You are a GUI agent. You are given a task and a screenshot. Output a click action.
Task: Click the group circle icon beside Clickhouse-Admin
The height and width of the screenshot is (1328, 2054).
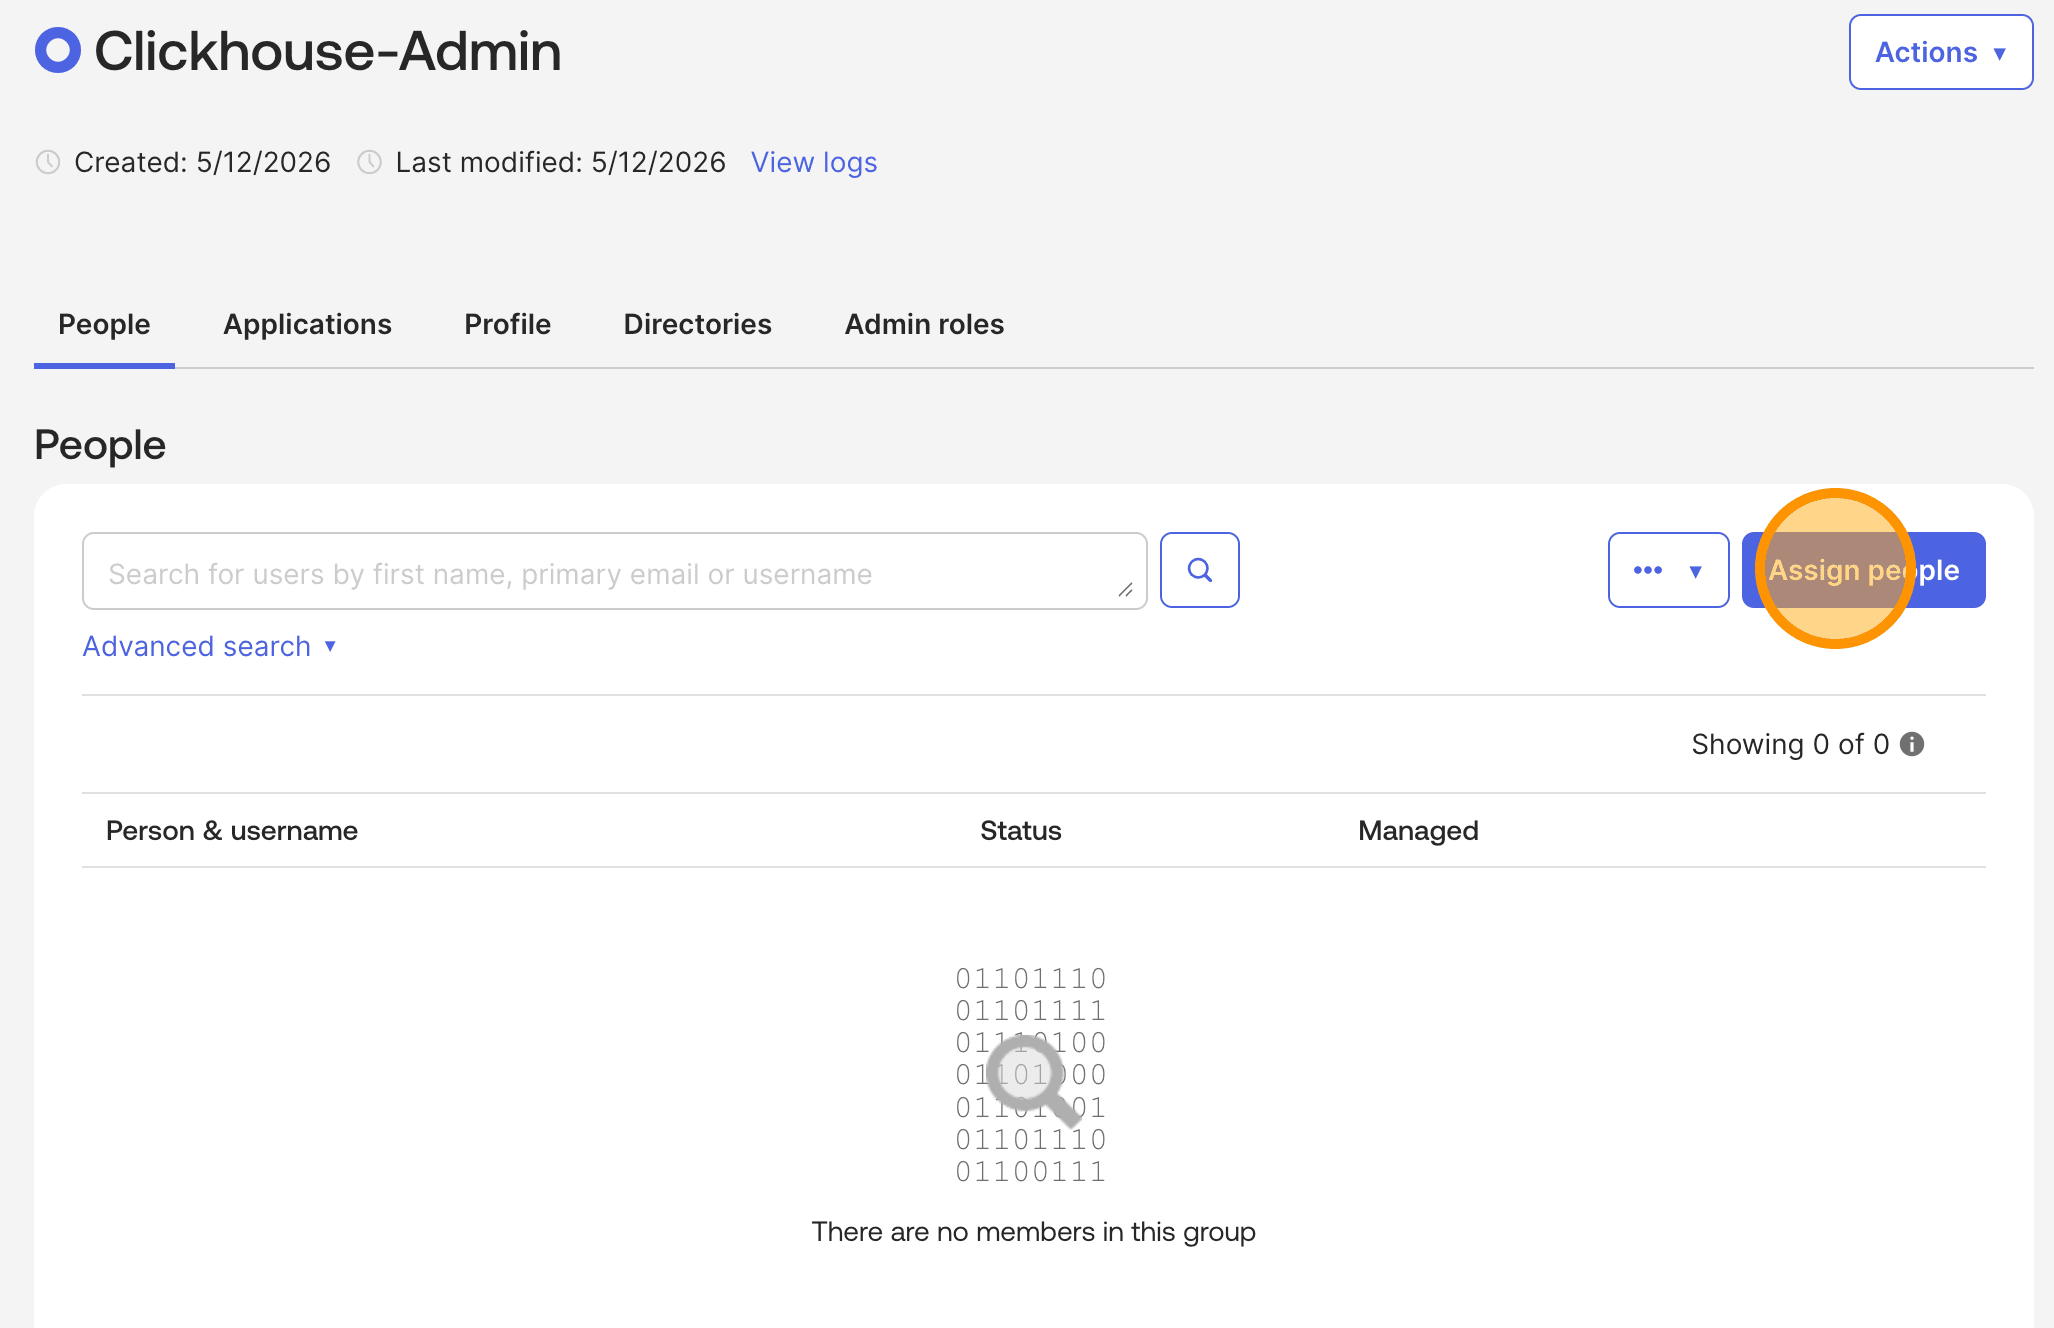57,50
